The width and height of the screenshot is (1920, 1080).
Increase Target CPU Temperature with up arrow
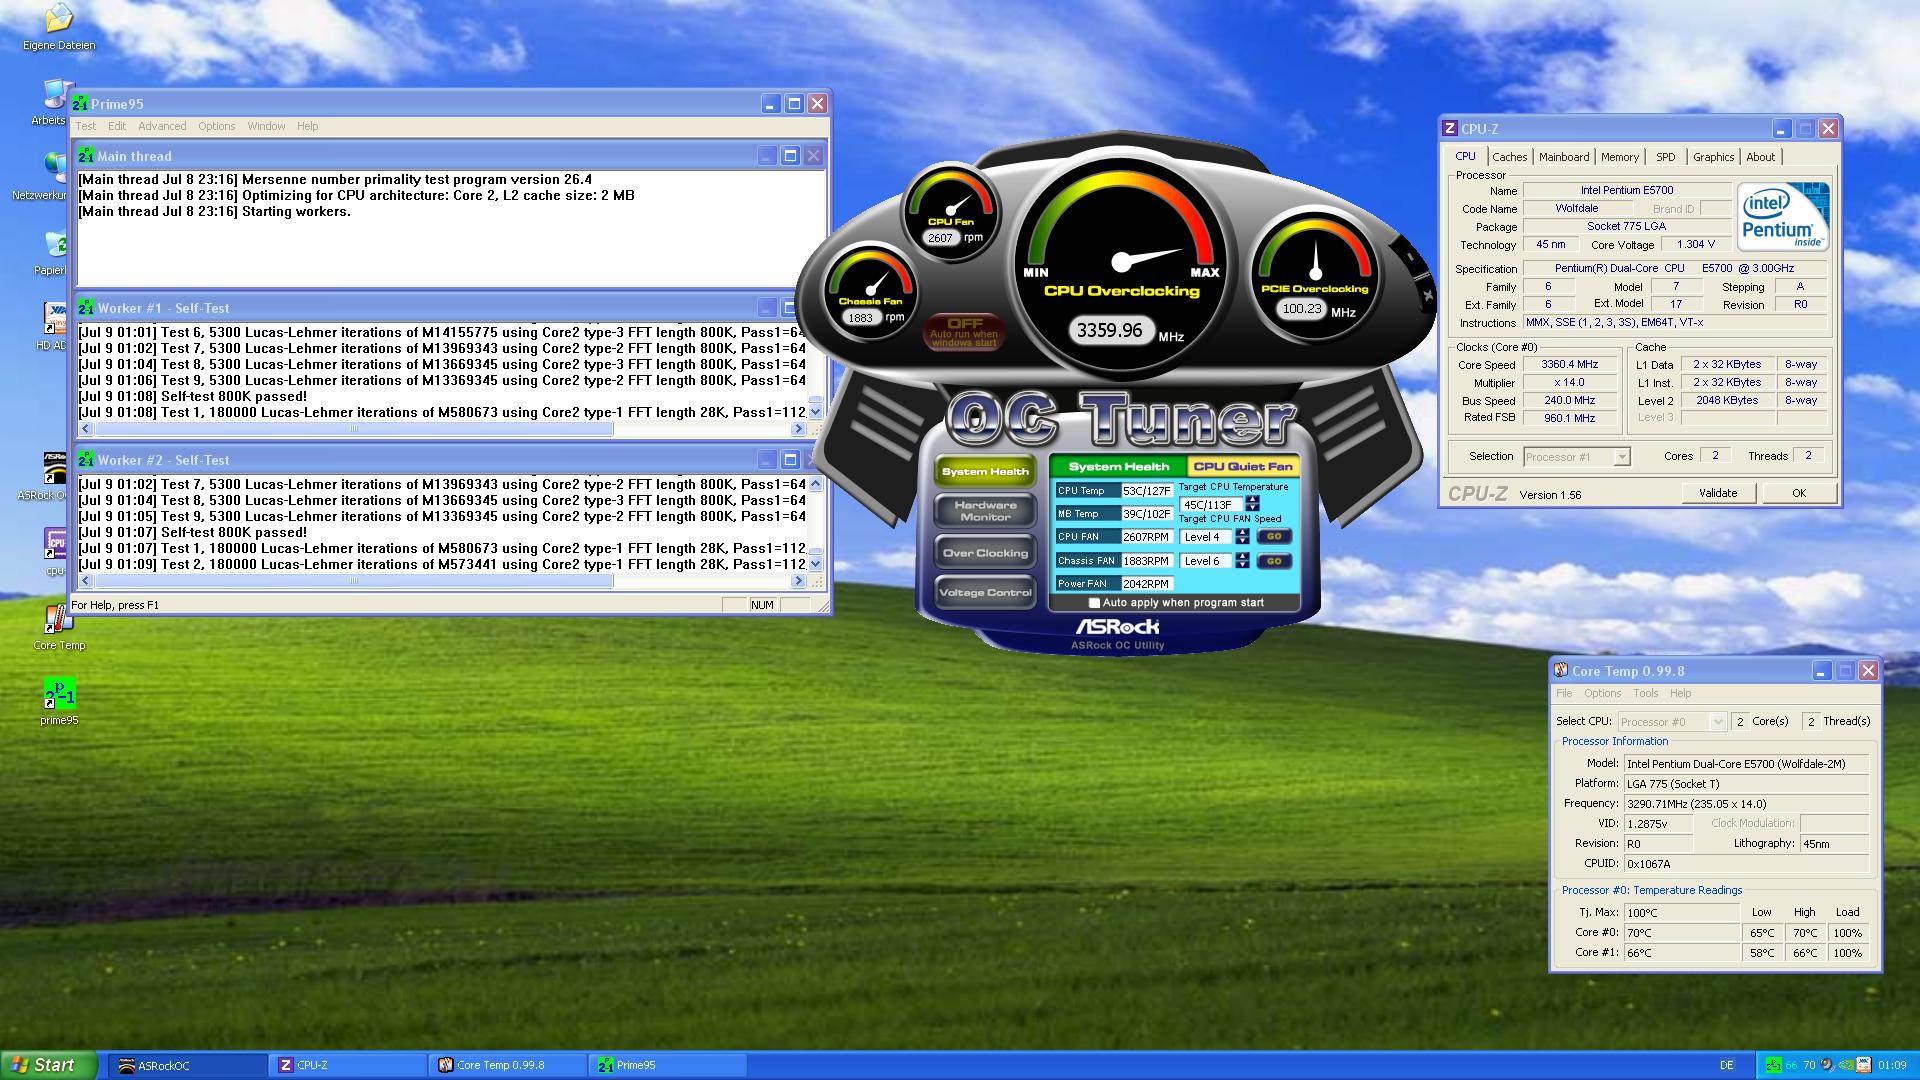(1252, 500)
